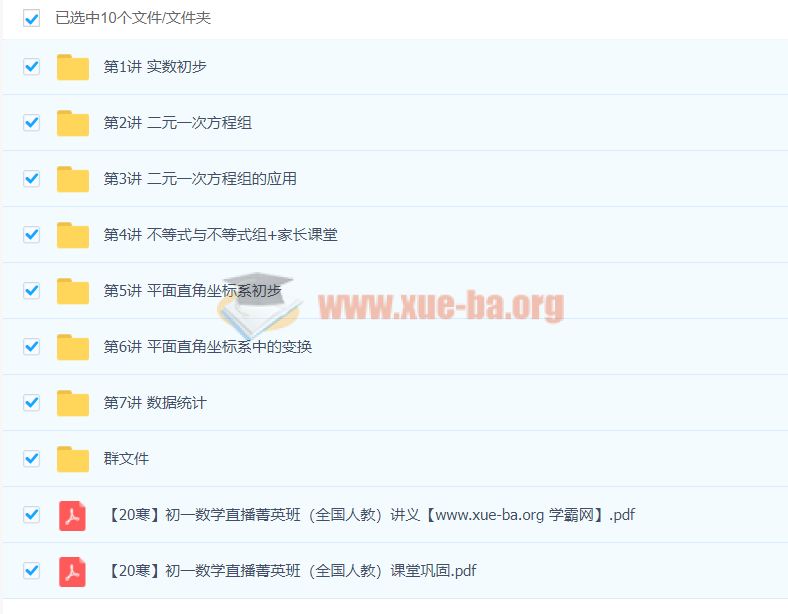Image resolution: width=788 pixels, height=614 pixels.
Task: Open the 第7讲 数据统计 folder name
Action: [x=155, y=403]
